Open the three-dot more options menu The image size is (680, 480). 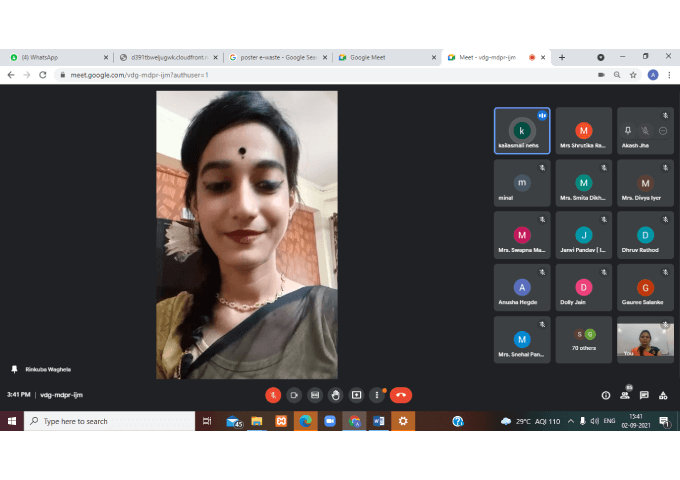click(377, 395)
